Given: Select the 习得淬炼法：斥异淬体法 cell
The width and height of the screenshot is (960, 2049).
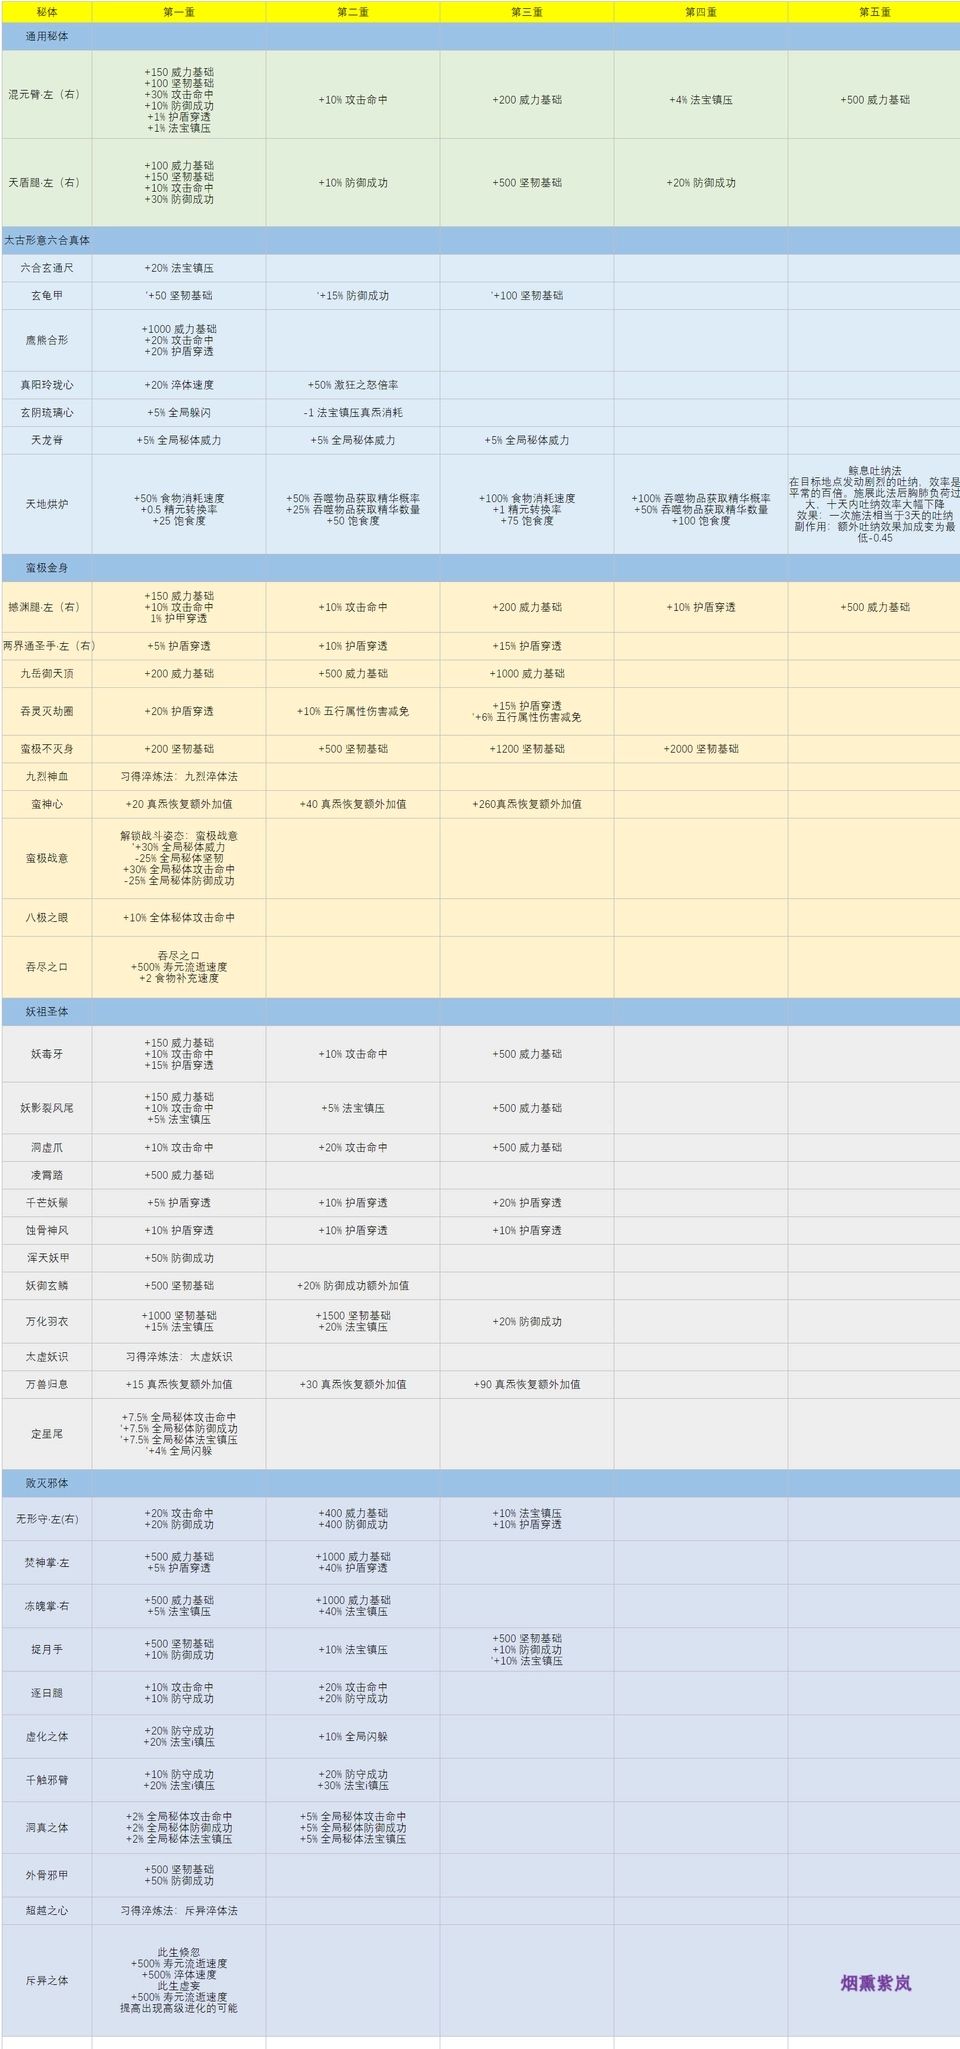Looking at the screenshot, I should coord(179,1910).
